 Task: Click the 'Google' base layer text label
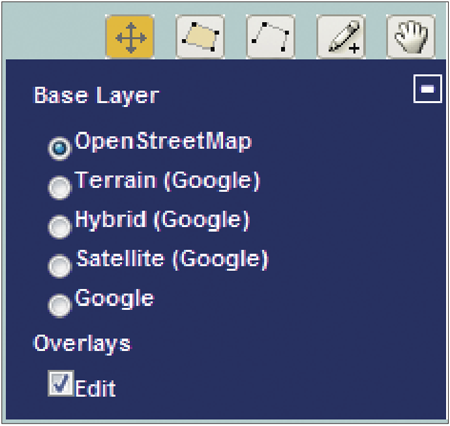point(115,299)
